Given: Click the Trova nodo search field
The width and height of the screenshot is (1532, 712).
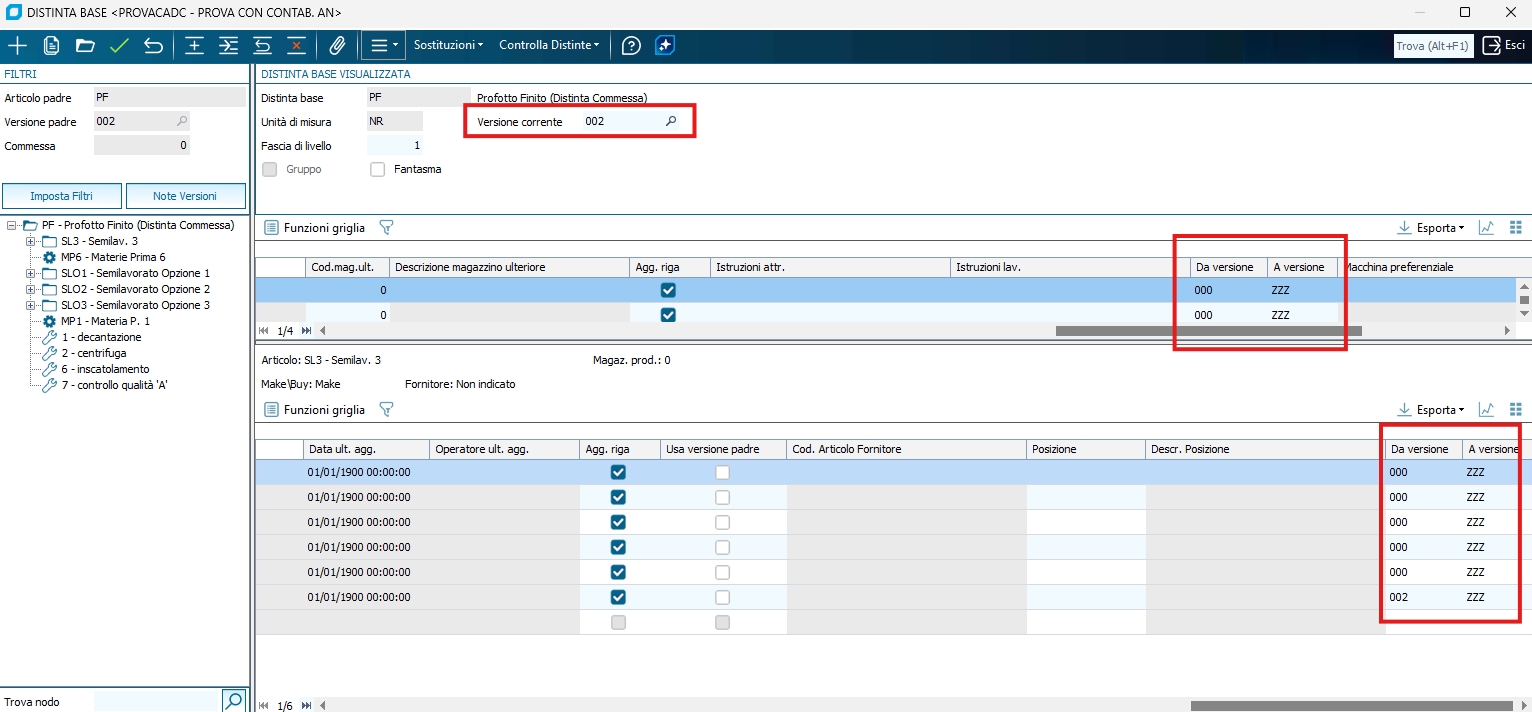Looking at the screenshot, I should pyautogui.click(x=156, y=701).
